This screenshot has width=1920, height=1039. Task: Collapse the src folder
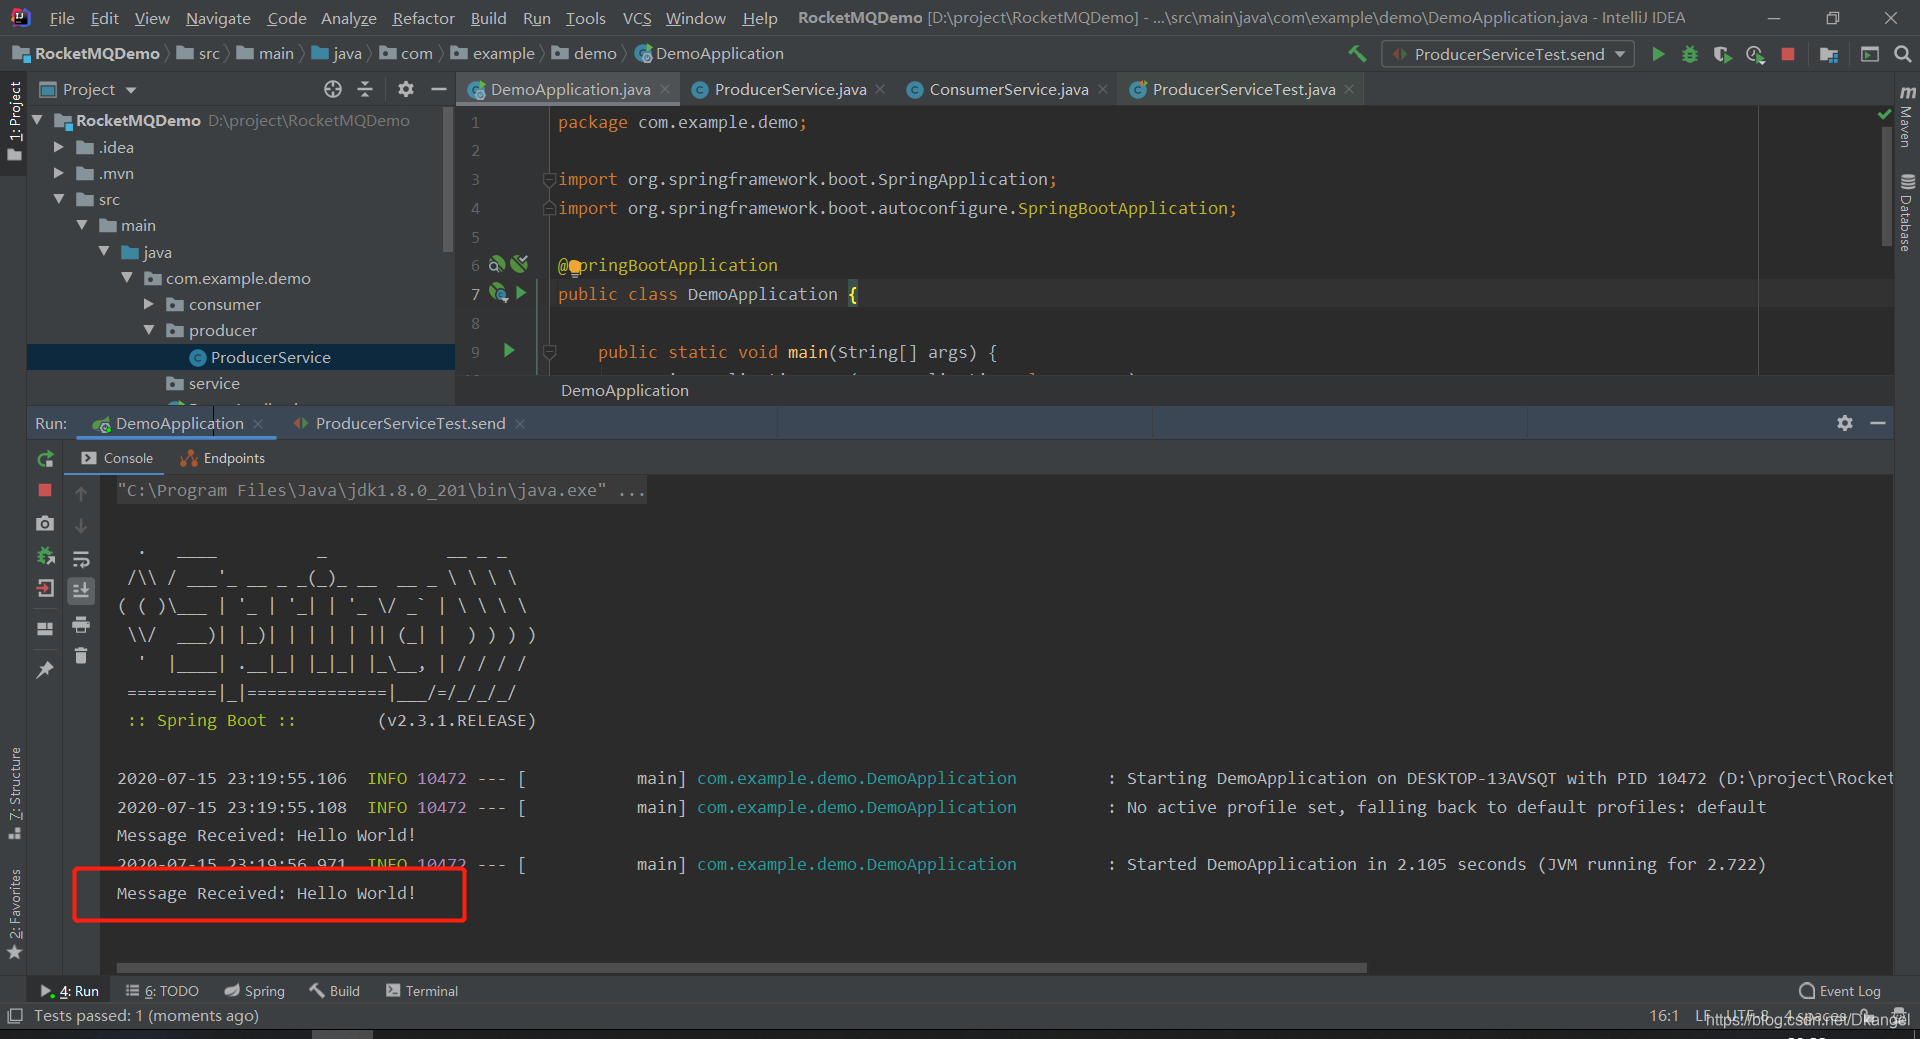coord(59,199)
